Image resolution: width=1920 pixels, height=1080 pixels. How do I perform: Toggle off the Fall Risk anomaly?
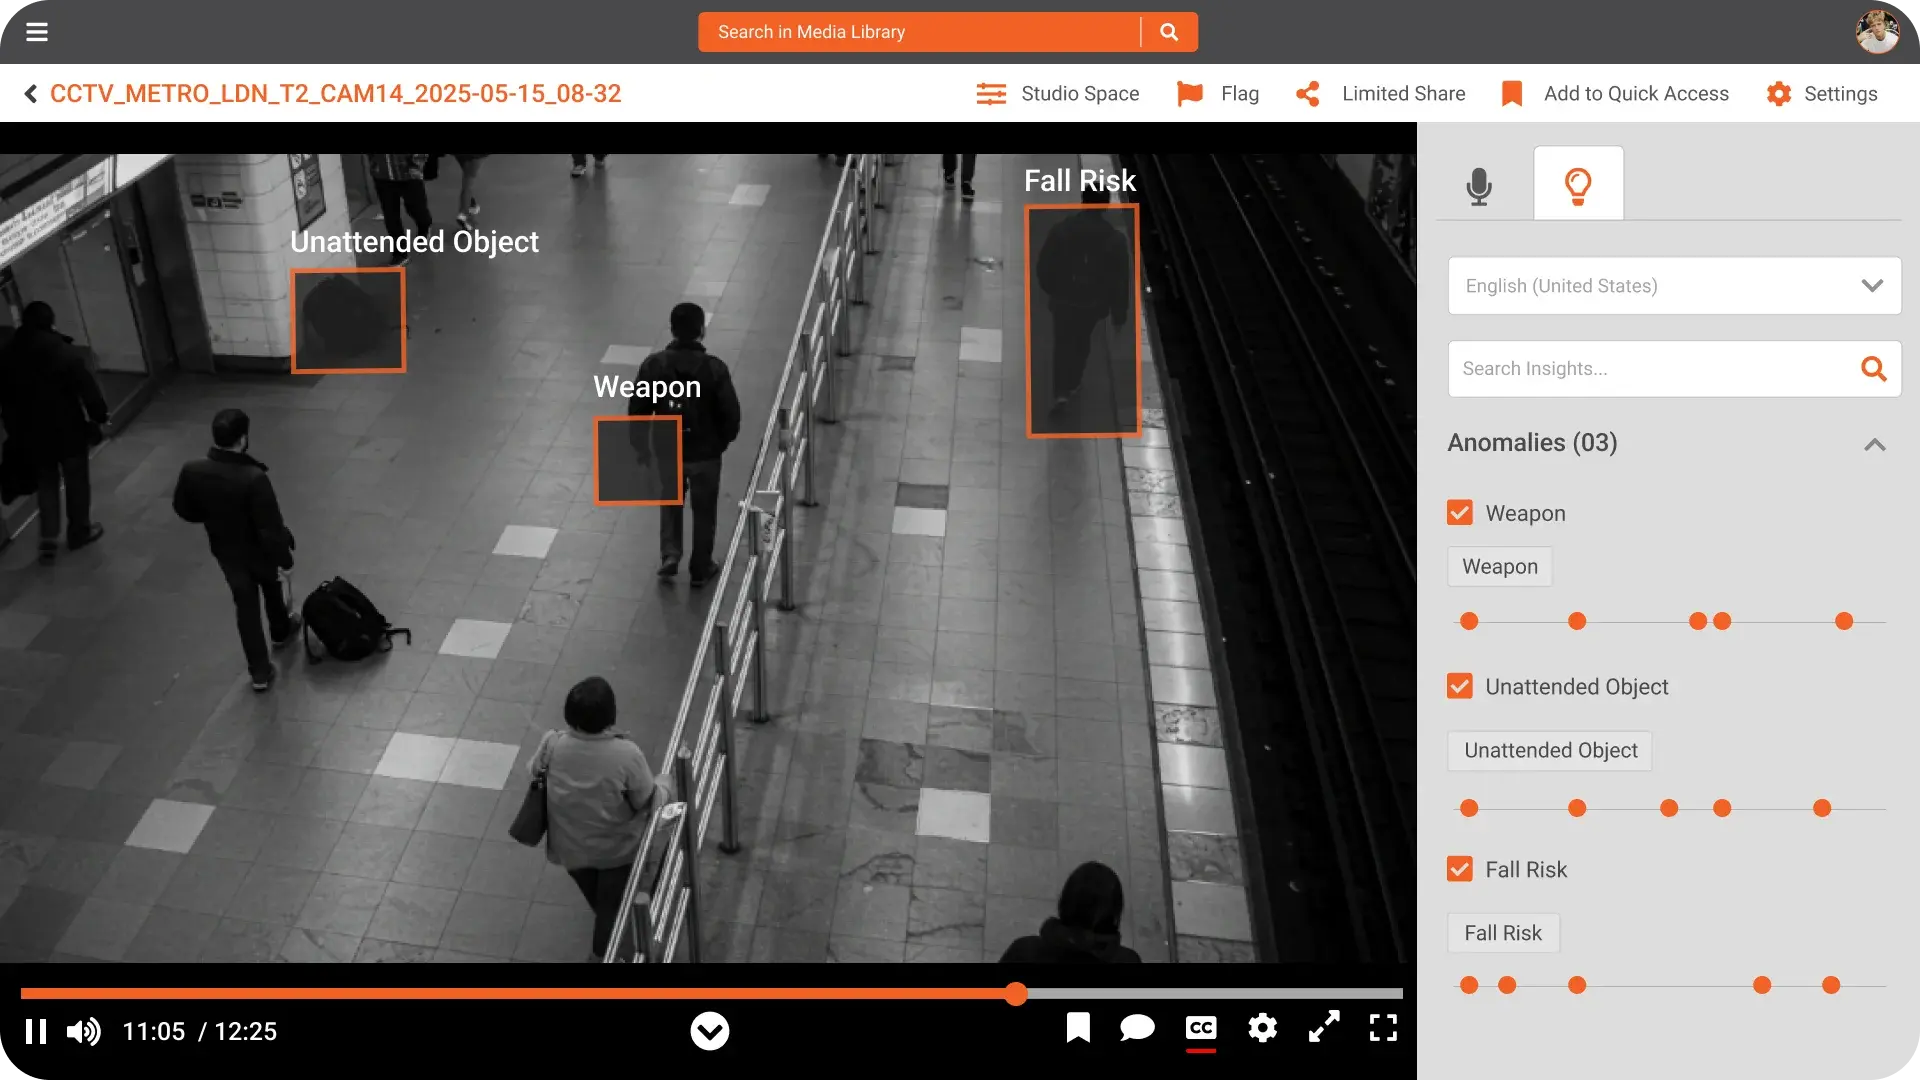pos(1460,869)
